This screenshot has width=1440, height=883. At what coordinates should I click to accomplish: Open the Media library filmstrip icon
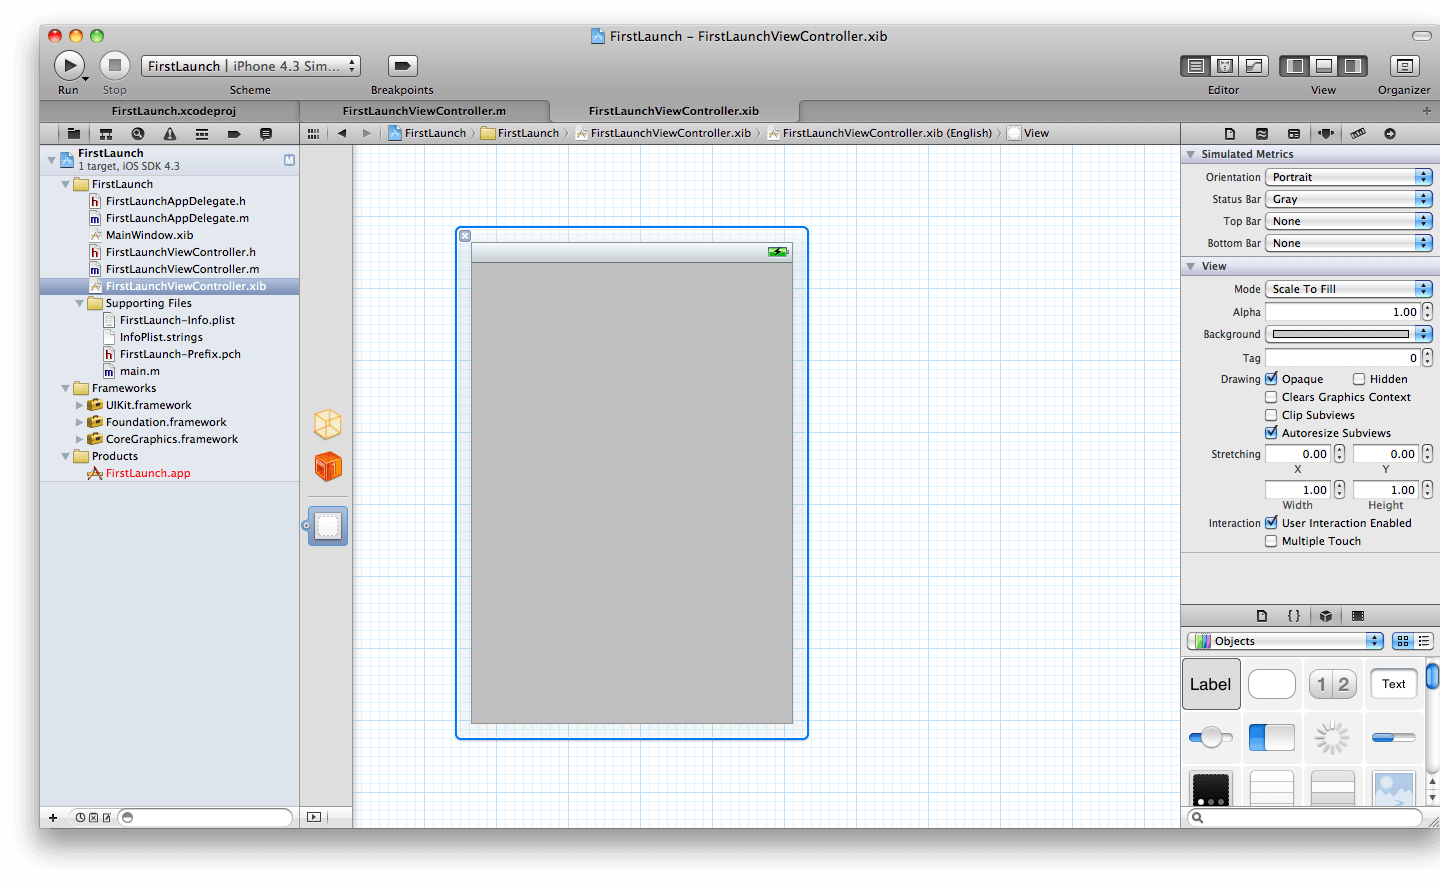tap(1358, 616)
